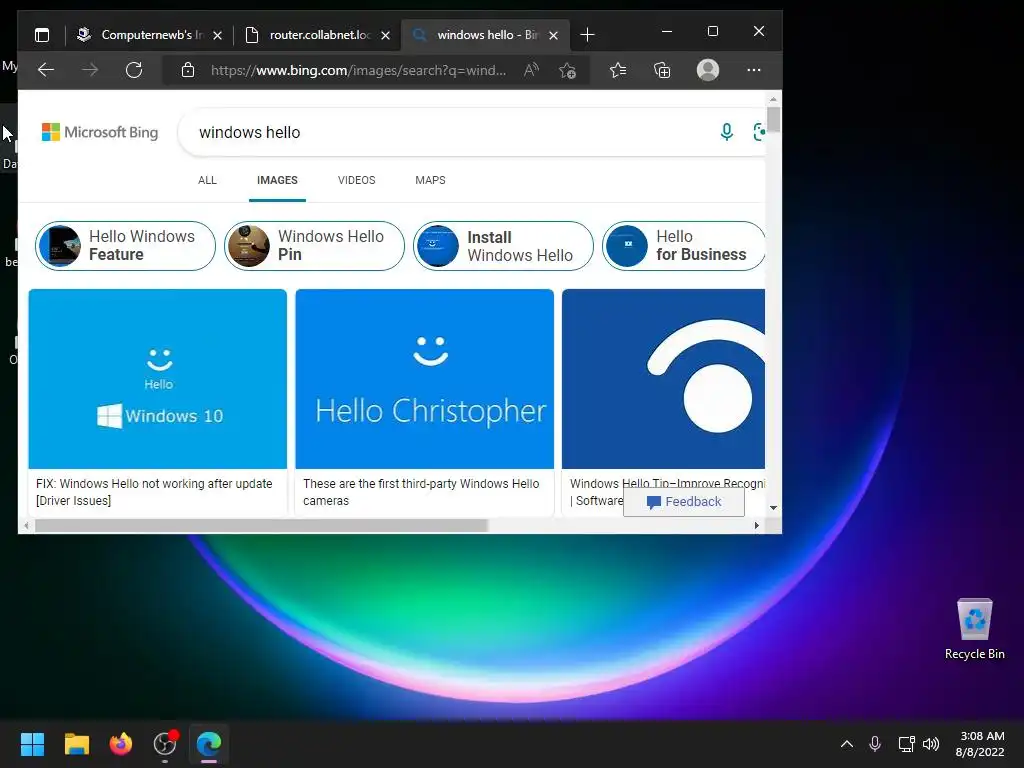
Task: Switch to ALL search results
Action: [207, 180]
